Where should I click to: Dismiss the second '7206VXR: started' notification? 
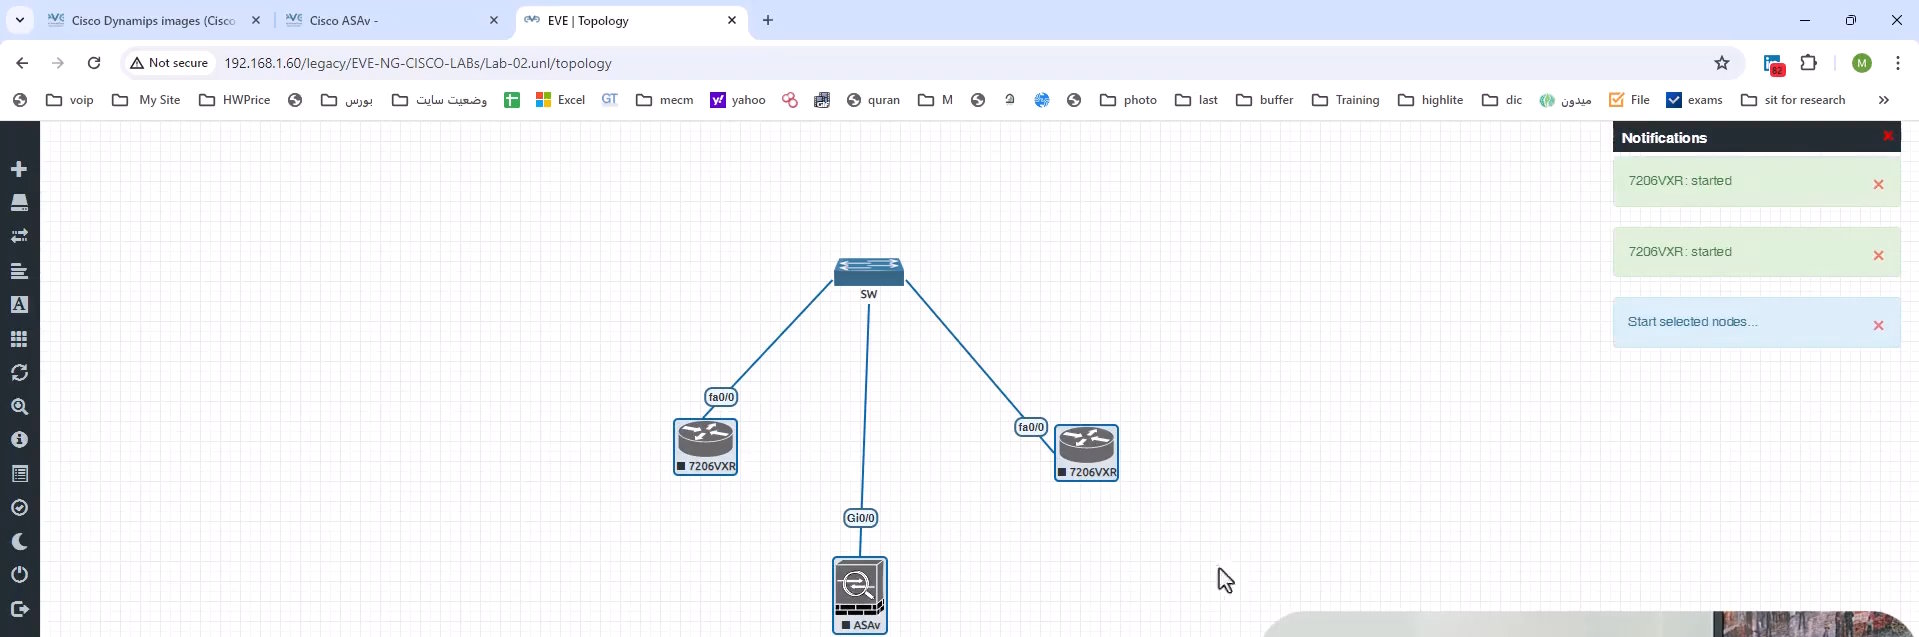pyautogui.click(x=1878, y=255)
